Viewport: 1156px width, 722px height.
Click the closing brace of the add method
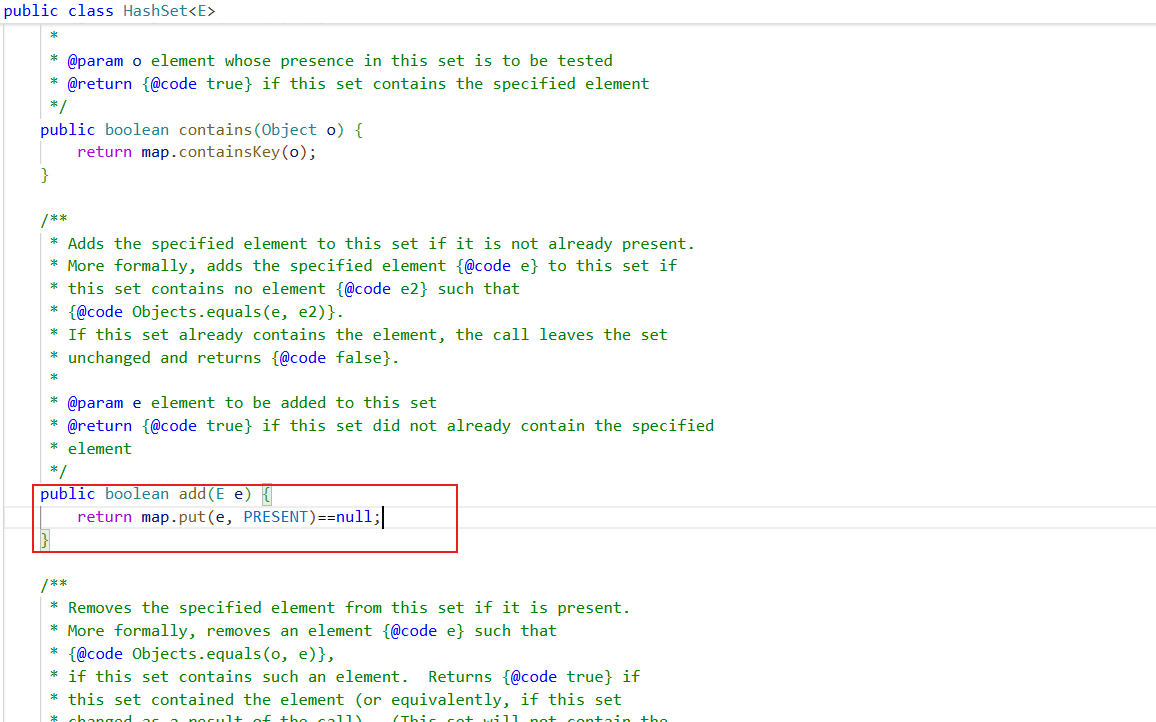tap(45, 540)
